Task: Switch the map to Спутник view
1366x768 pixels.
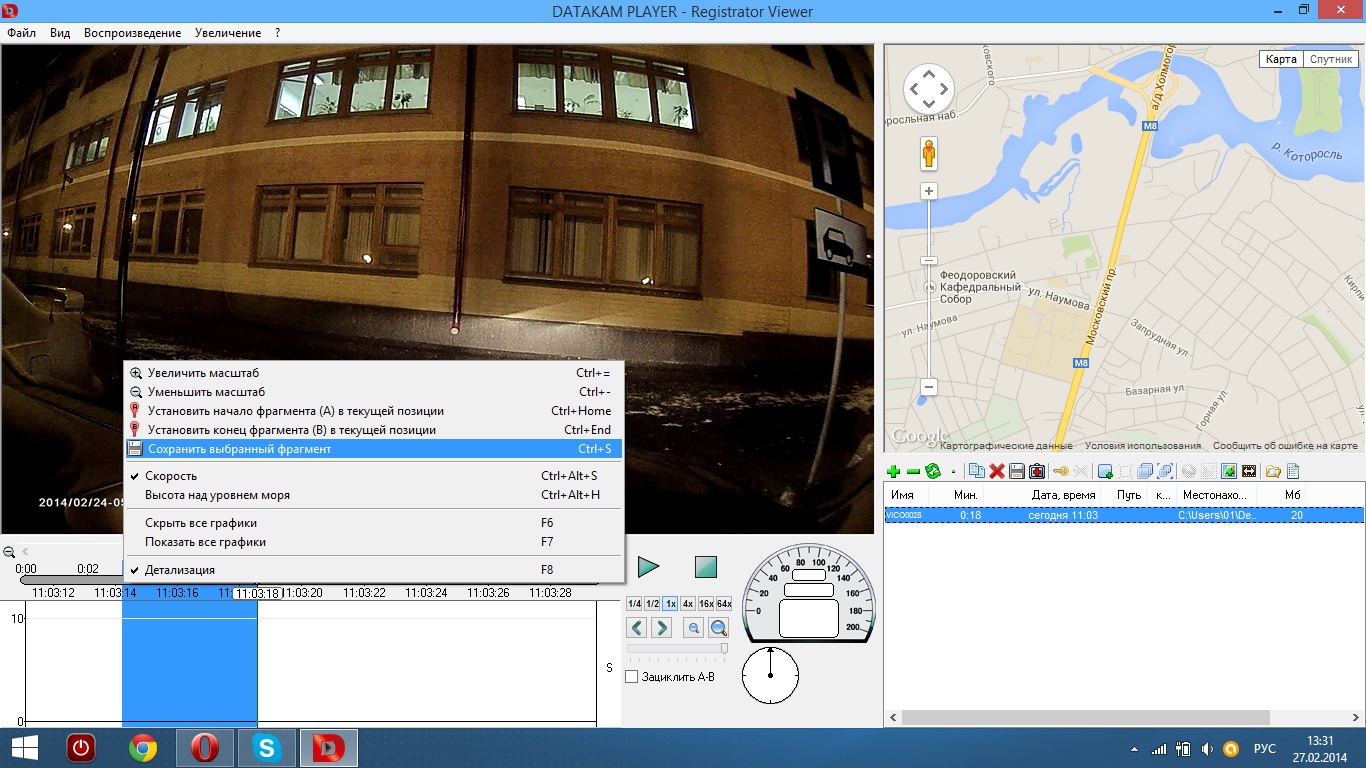Action: point(1331,59)
